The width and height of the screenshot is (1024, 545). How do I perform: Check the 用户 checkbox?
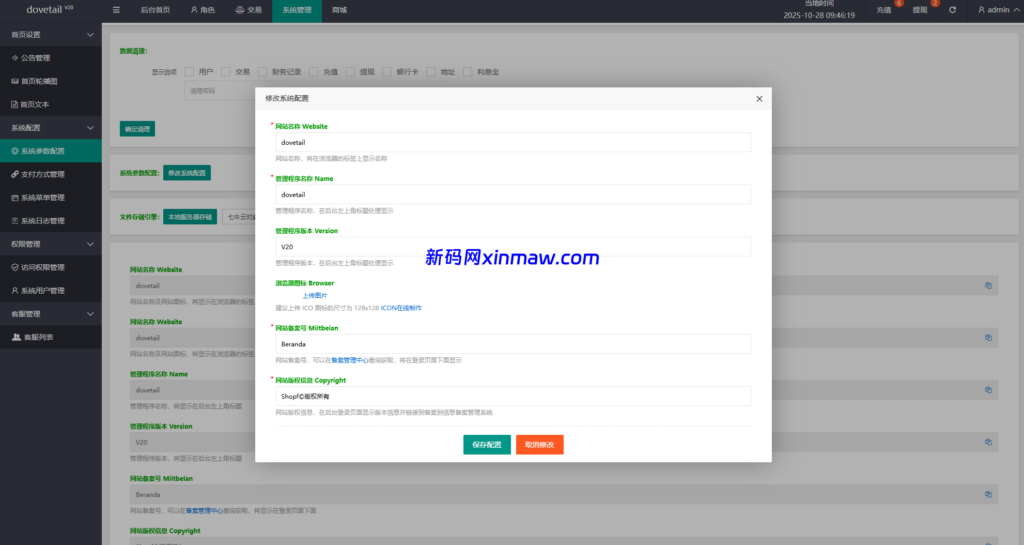click(x=189, y=72)
